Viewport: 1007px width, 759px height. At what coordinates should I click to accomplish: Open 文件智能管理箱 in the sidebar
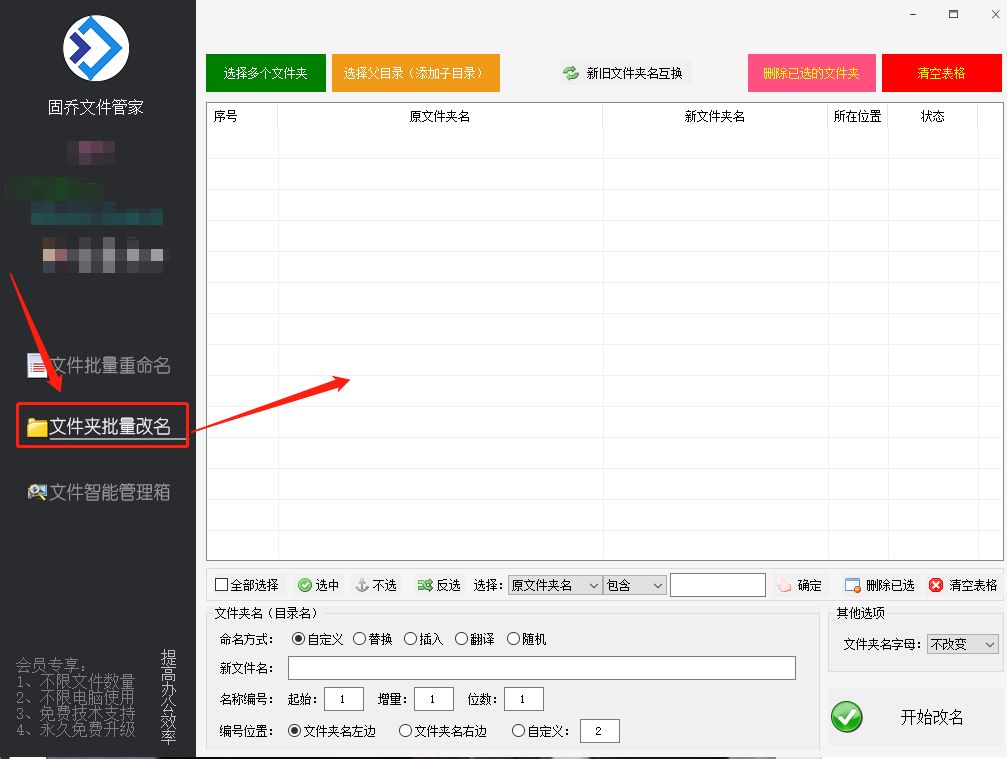click(x=99, y=492)
